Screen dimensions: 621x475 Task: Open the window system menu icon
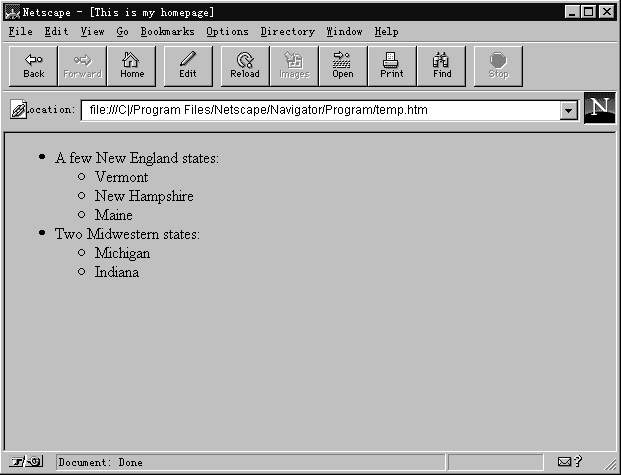point(14,12)
